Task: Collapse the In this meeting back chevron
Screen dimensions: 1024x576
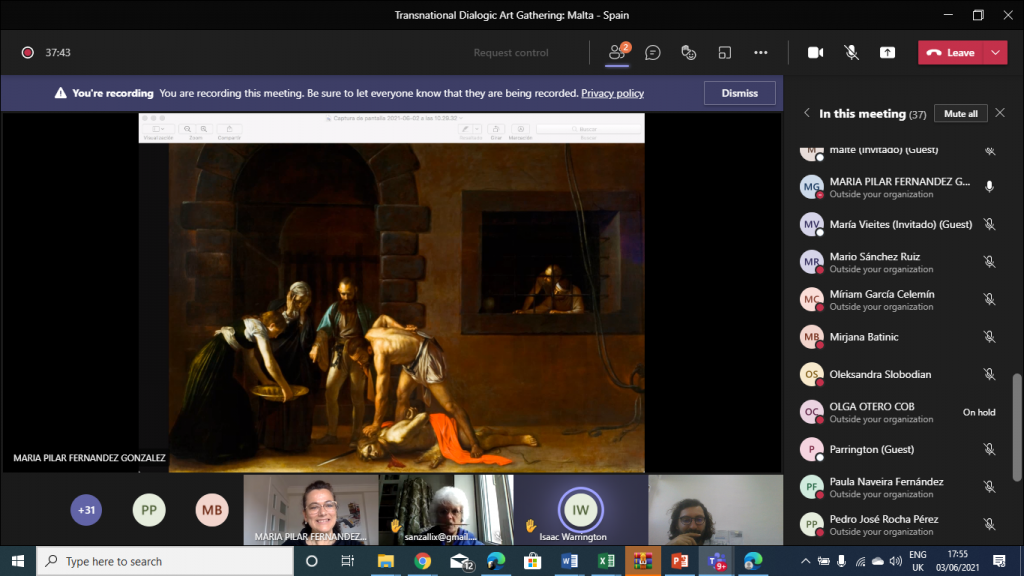Action: pos(807,113)
